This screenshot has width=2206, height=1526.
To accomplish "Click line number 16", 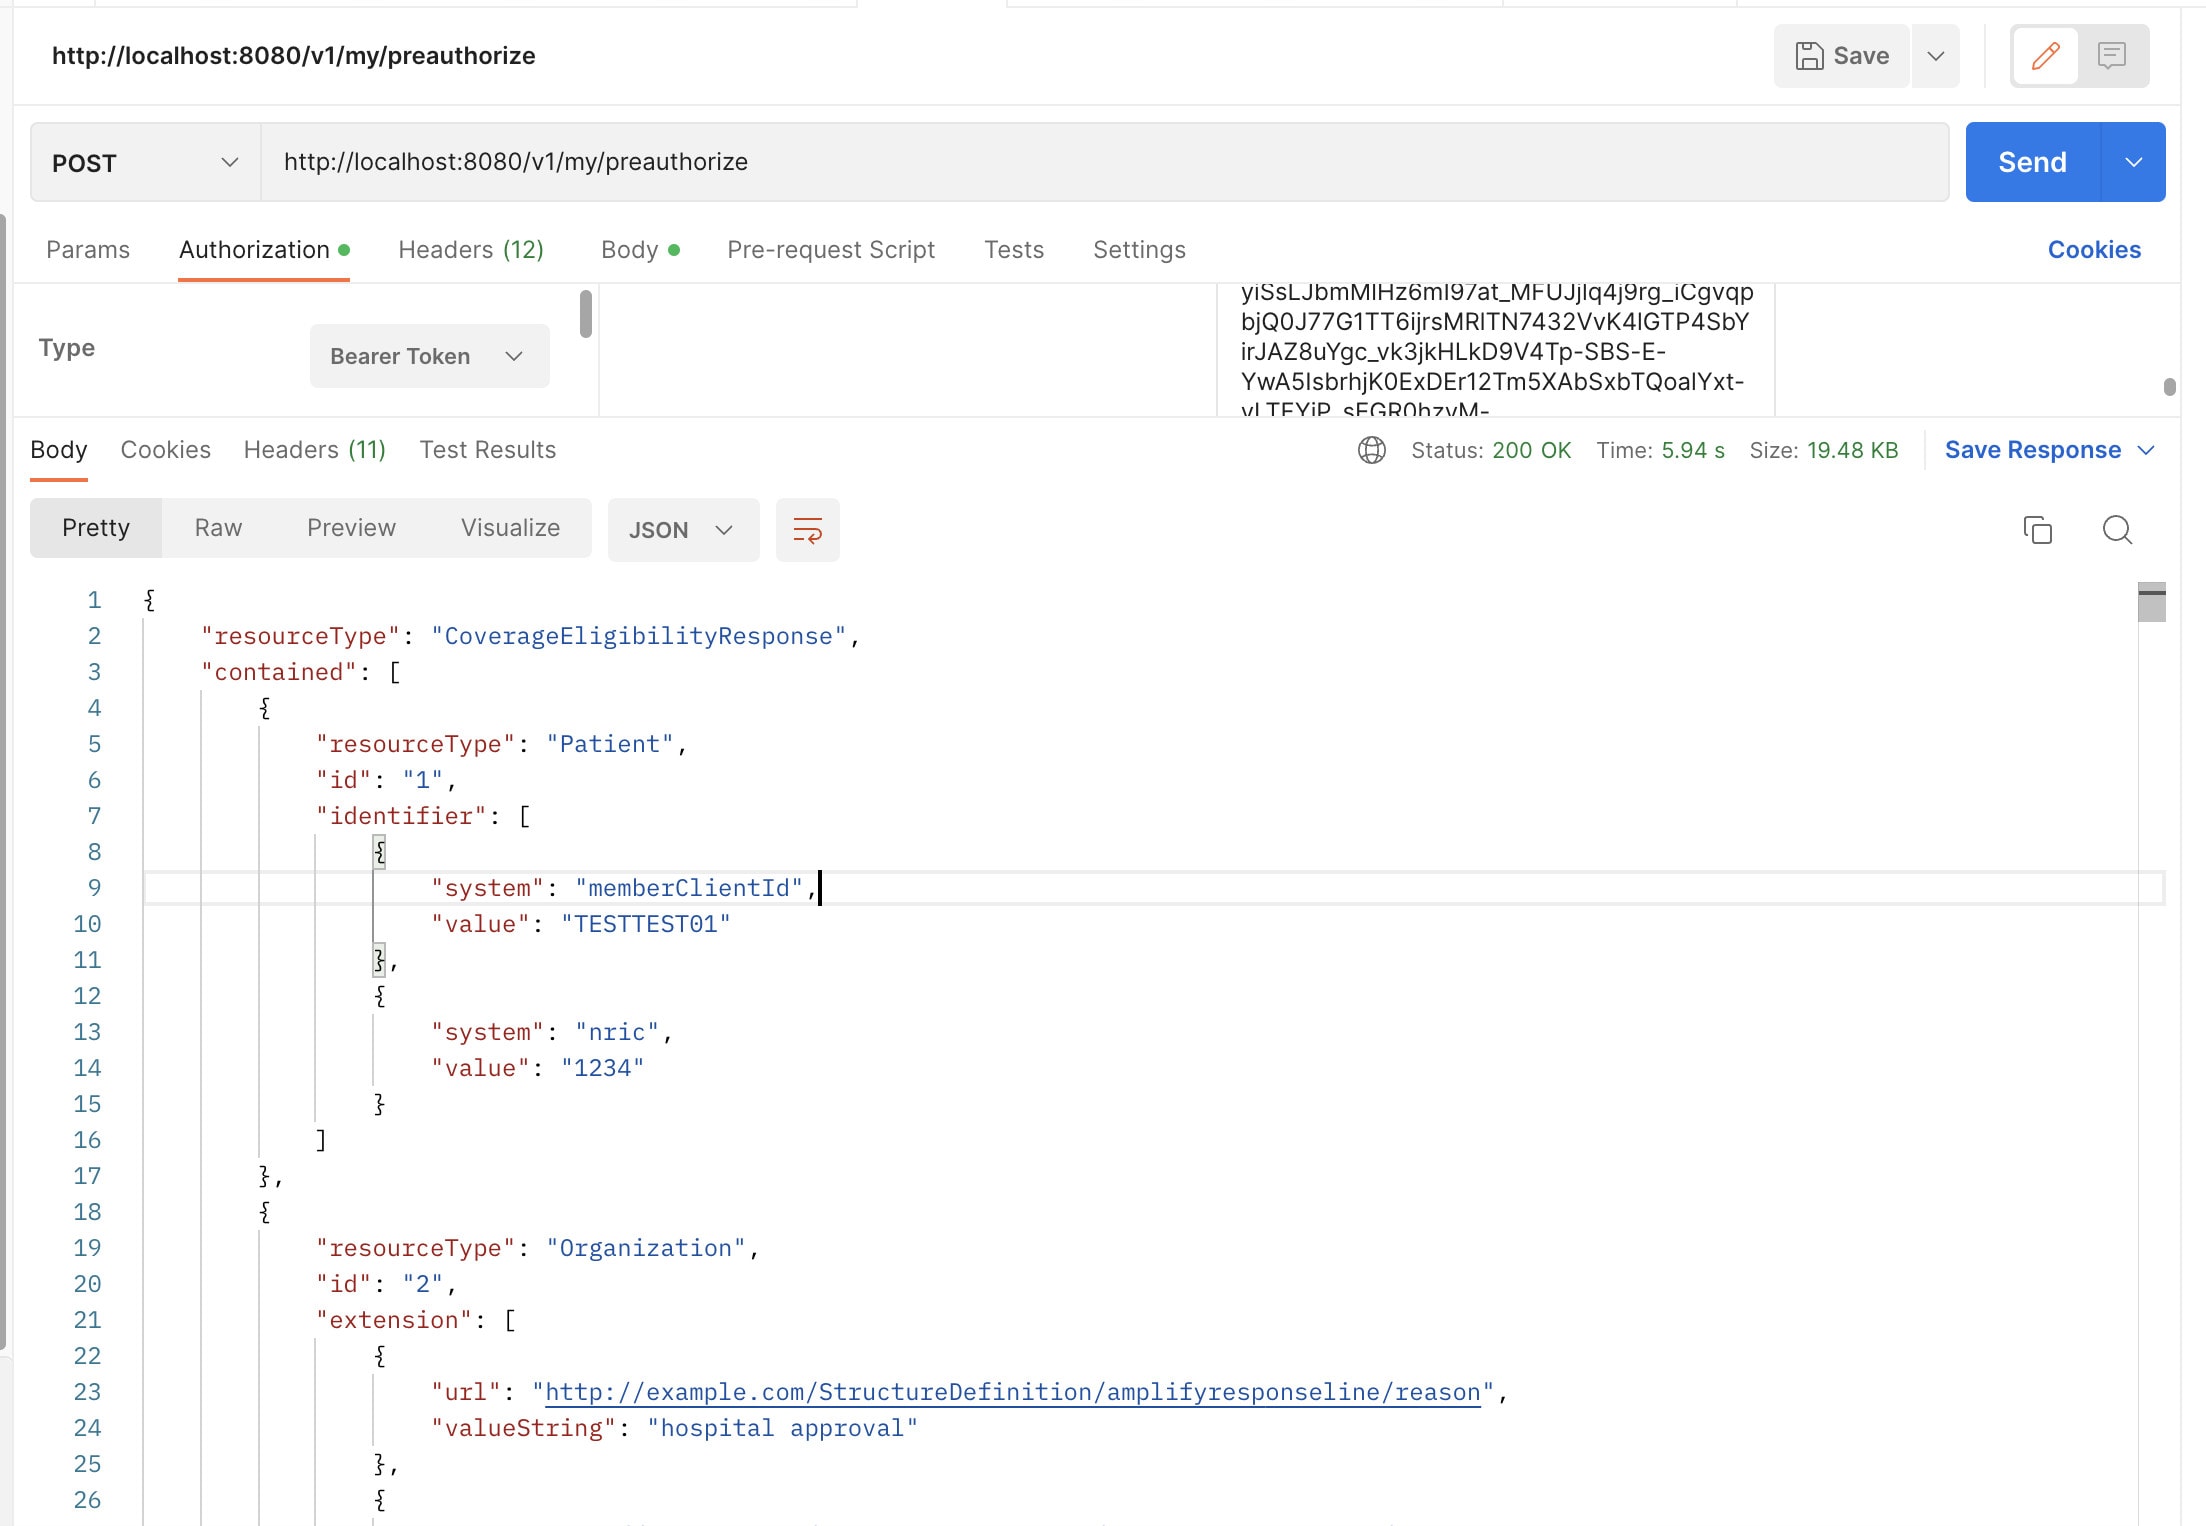I will [87, 1140].
